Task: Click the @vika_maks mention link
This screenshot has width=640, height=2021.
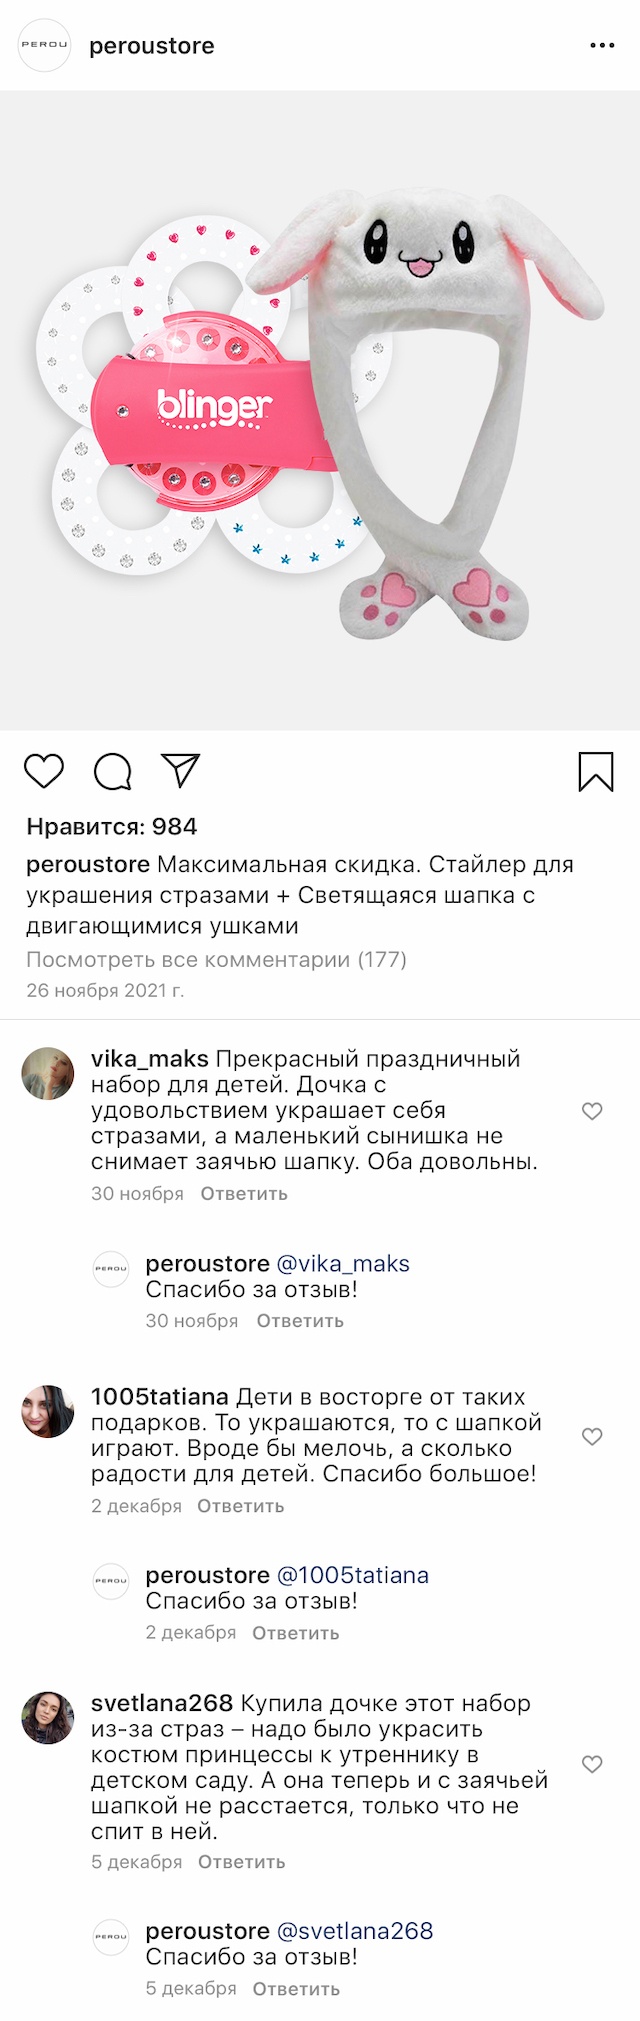Action: (343, 1264)
